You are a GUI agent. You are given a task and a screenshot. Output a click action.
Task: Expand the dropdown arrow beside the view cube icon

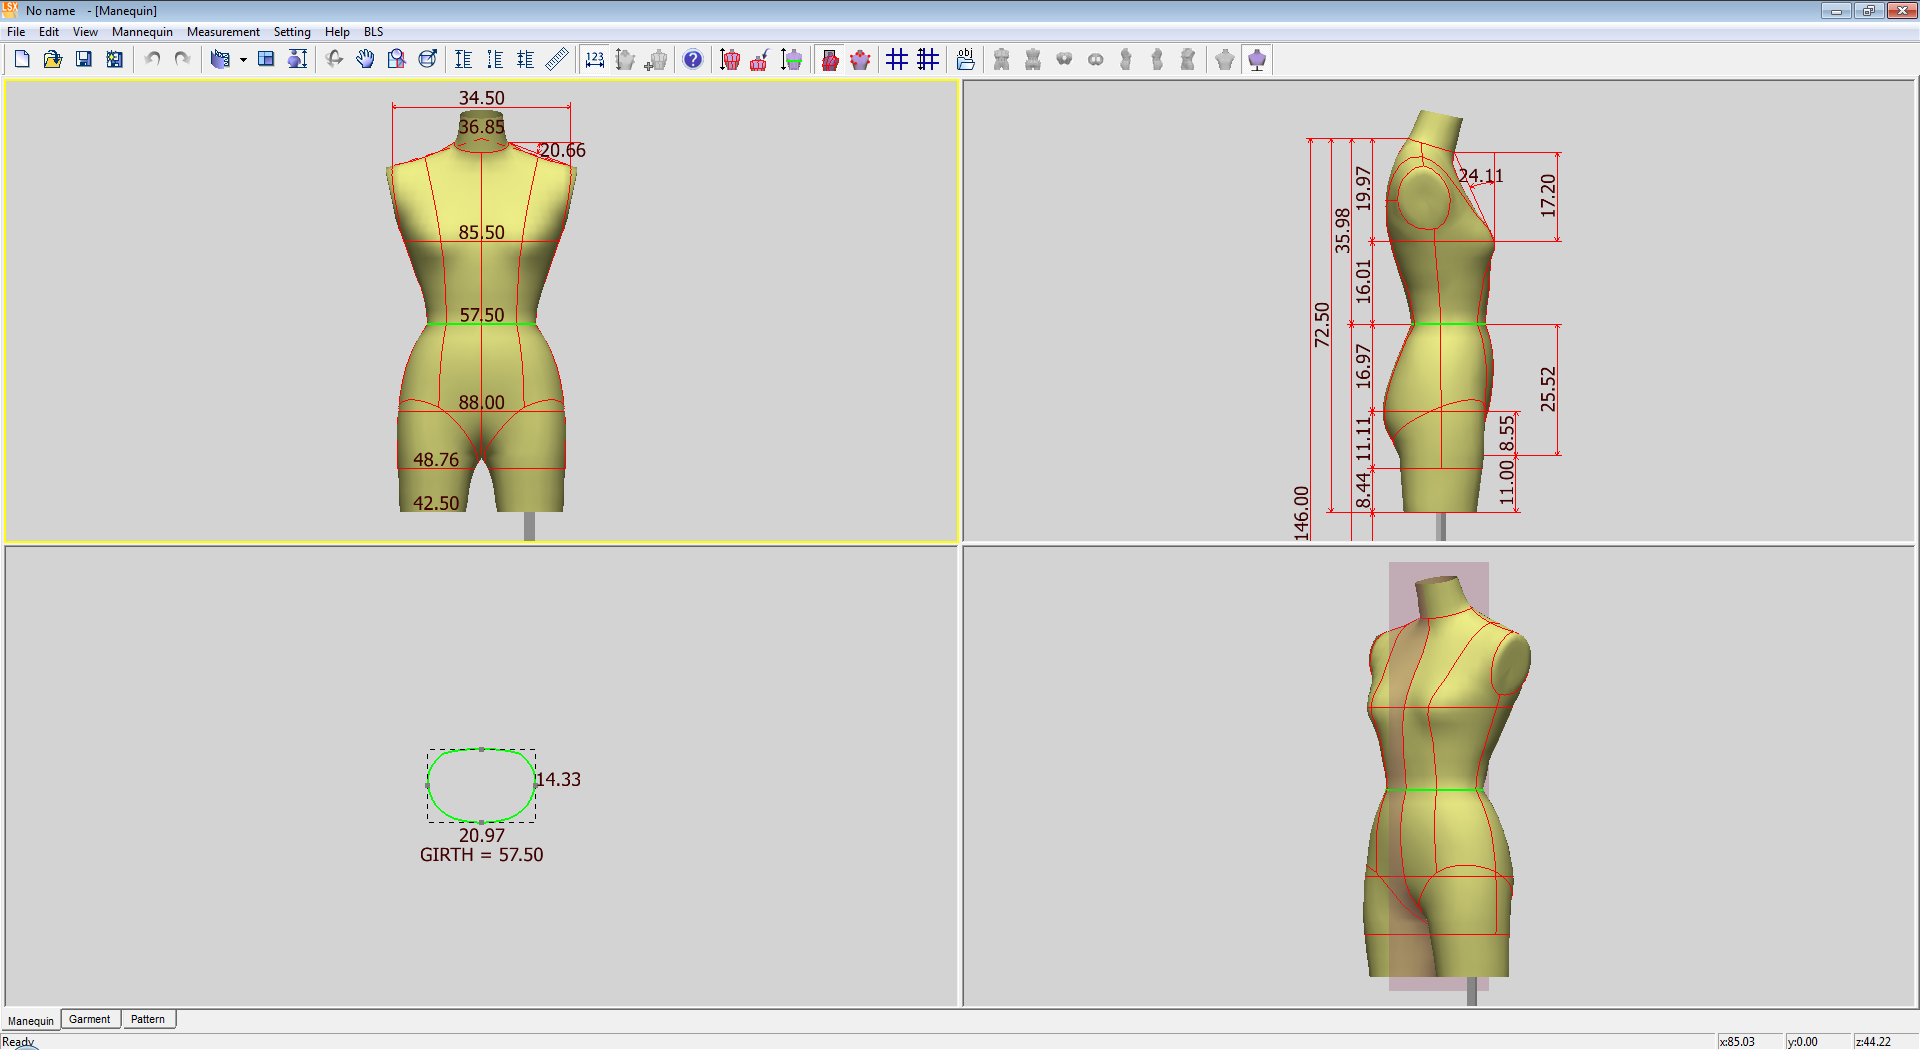pos(243,60)
